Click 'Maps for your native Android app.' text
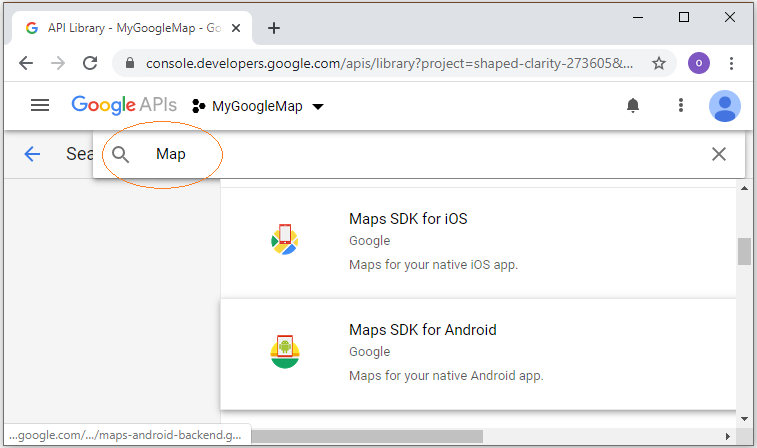 click(x=446, y=376)
